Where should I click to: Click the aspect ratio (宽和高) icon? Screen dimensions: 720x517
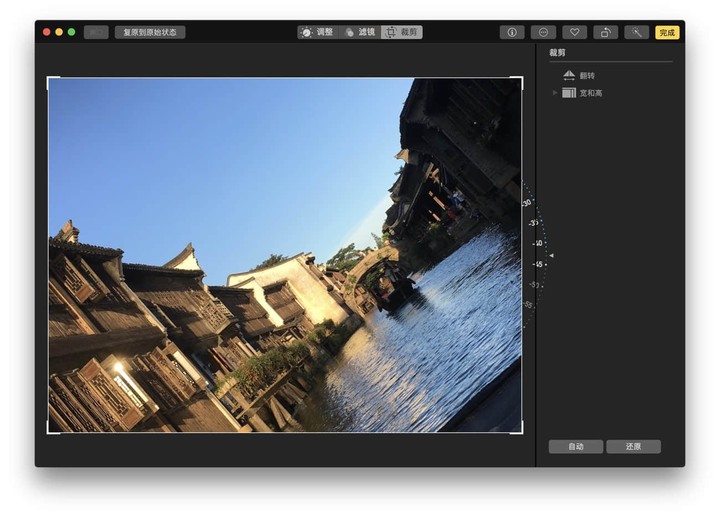tap(569, 93)
